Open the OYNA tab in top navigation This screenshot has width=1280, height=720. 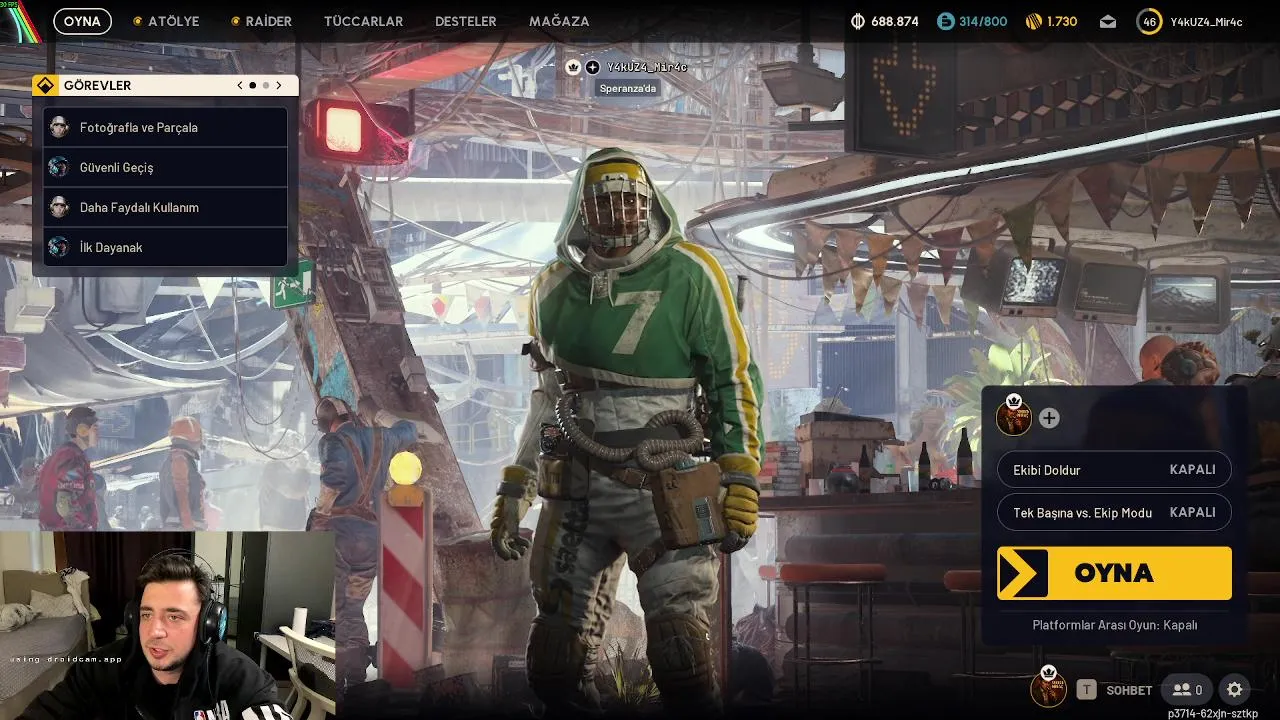pyautogui.click(x=82, y=21)
